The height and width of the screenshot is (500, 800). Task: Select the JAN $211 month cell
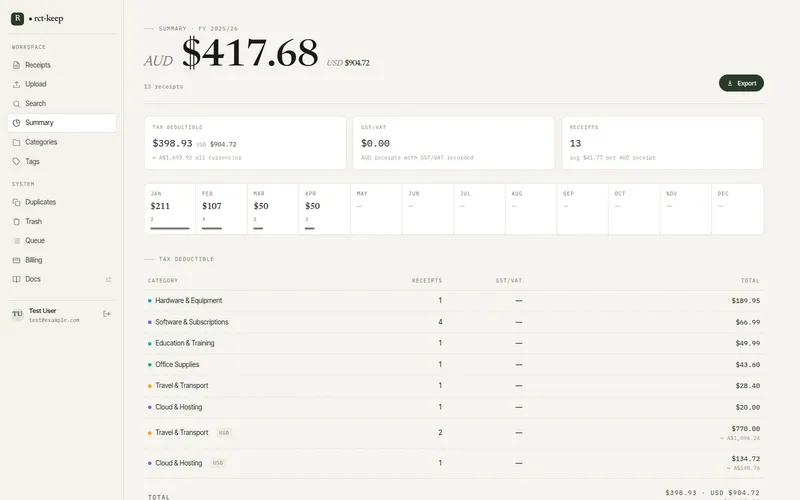[170, 209]
